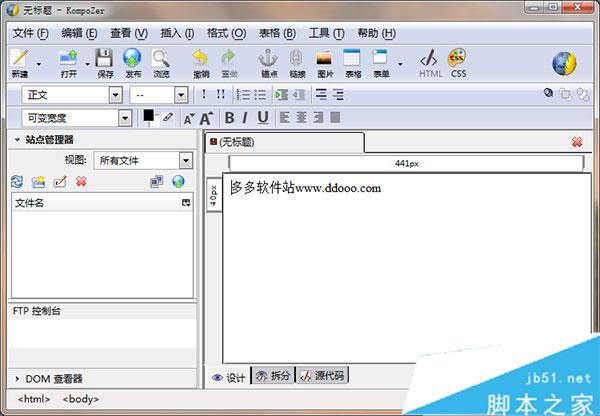This screenshot has height=416, width=600.
Task: Select the (无标题) document tab
Action: click(284, 142)
